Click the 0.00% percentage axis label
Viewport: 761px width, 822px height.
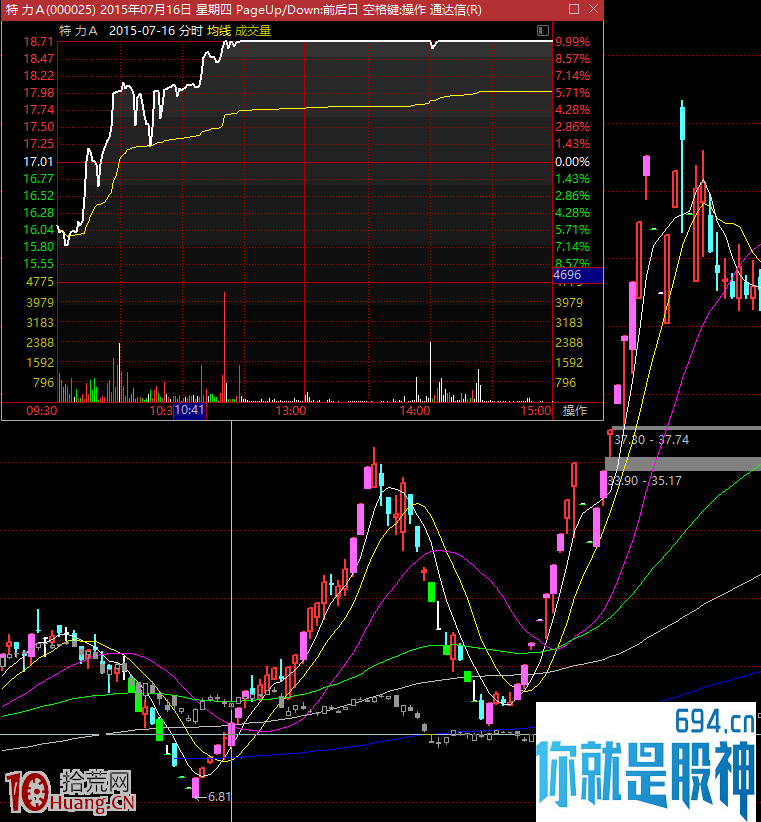point(572,162)
